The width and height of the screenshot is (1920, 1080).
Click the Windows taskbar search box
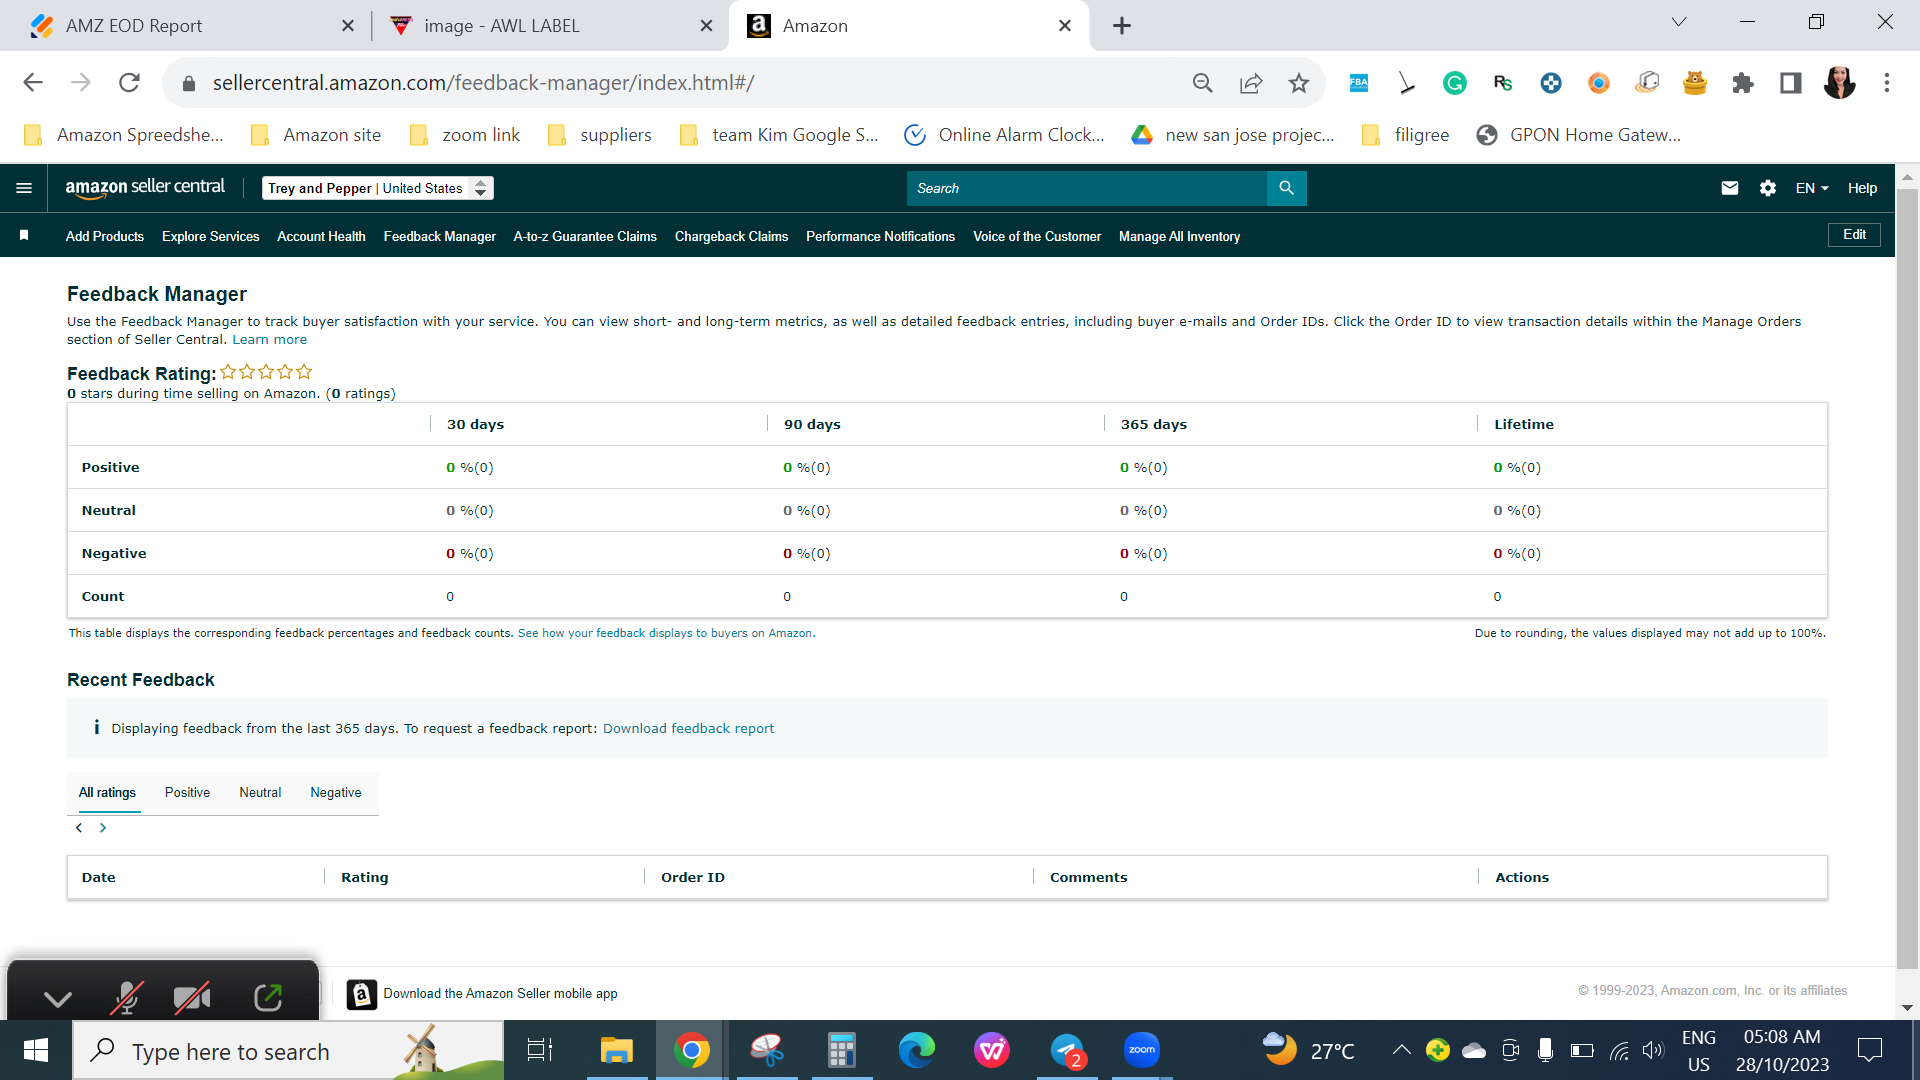(x=288, y=1050)
